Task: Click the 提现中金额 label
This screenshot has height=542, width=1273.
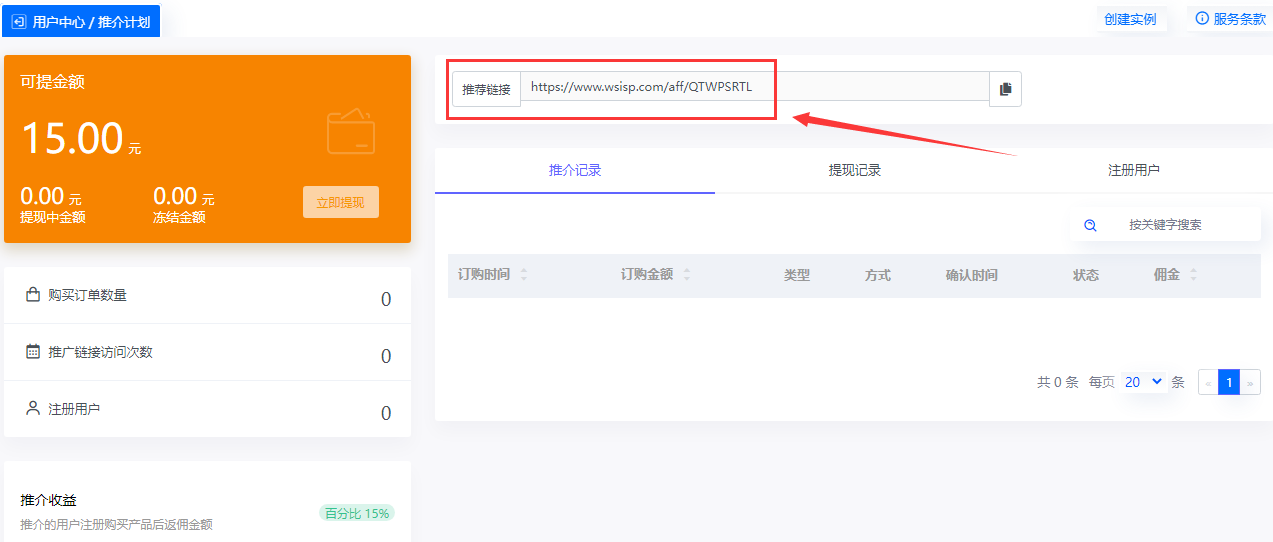Action: 53,217
